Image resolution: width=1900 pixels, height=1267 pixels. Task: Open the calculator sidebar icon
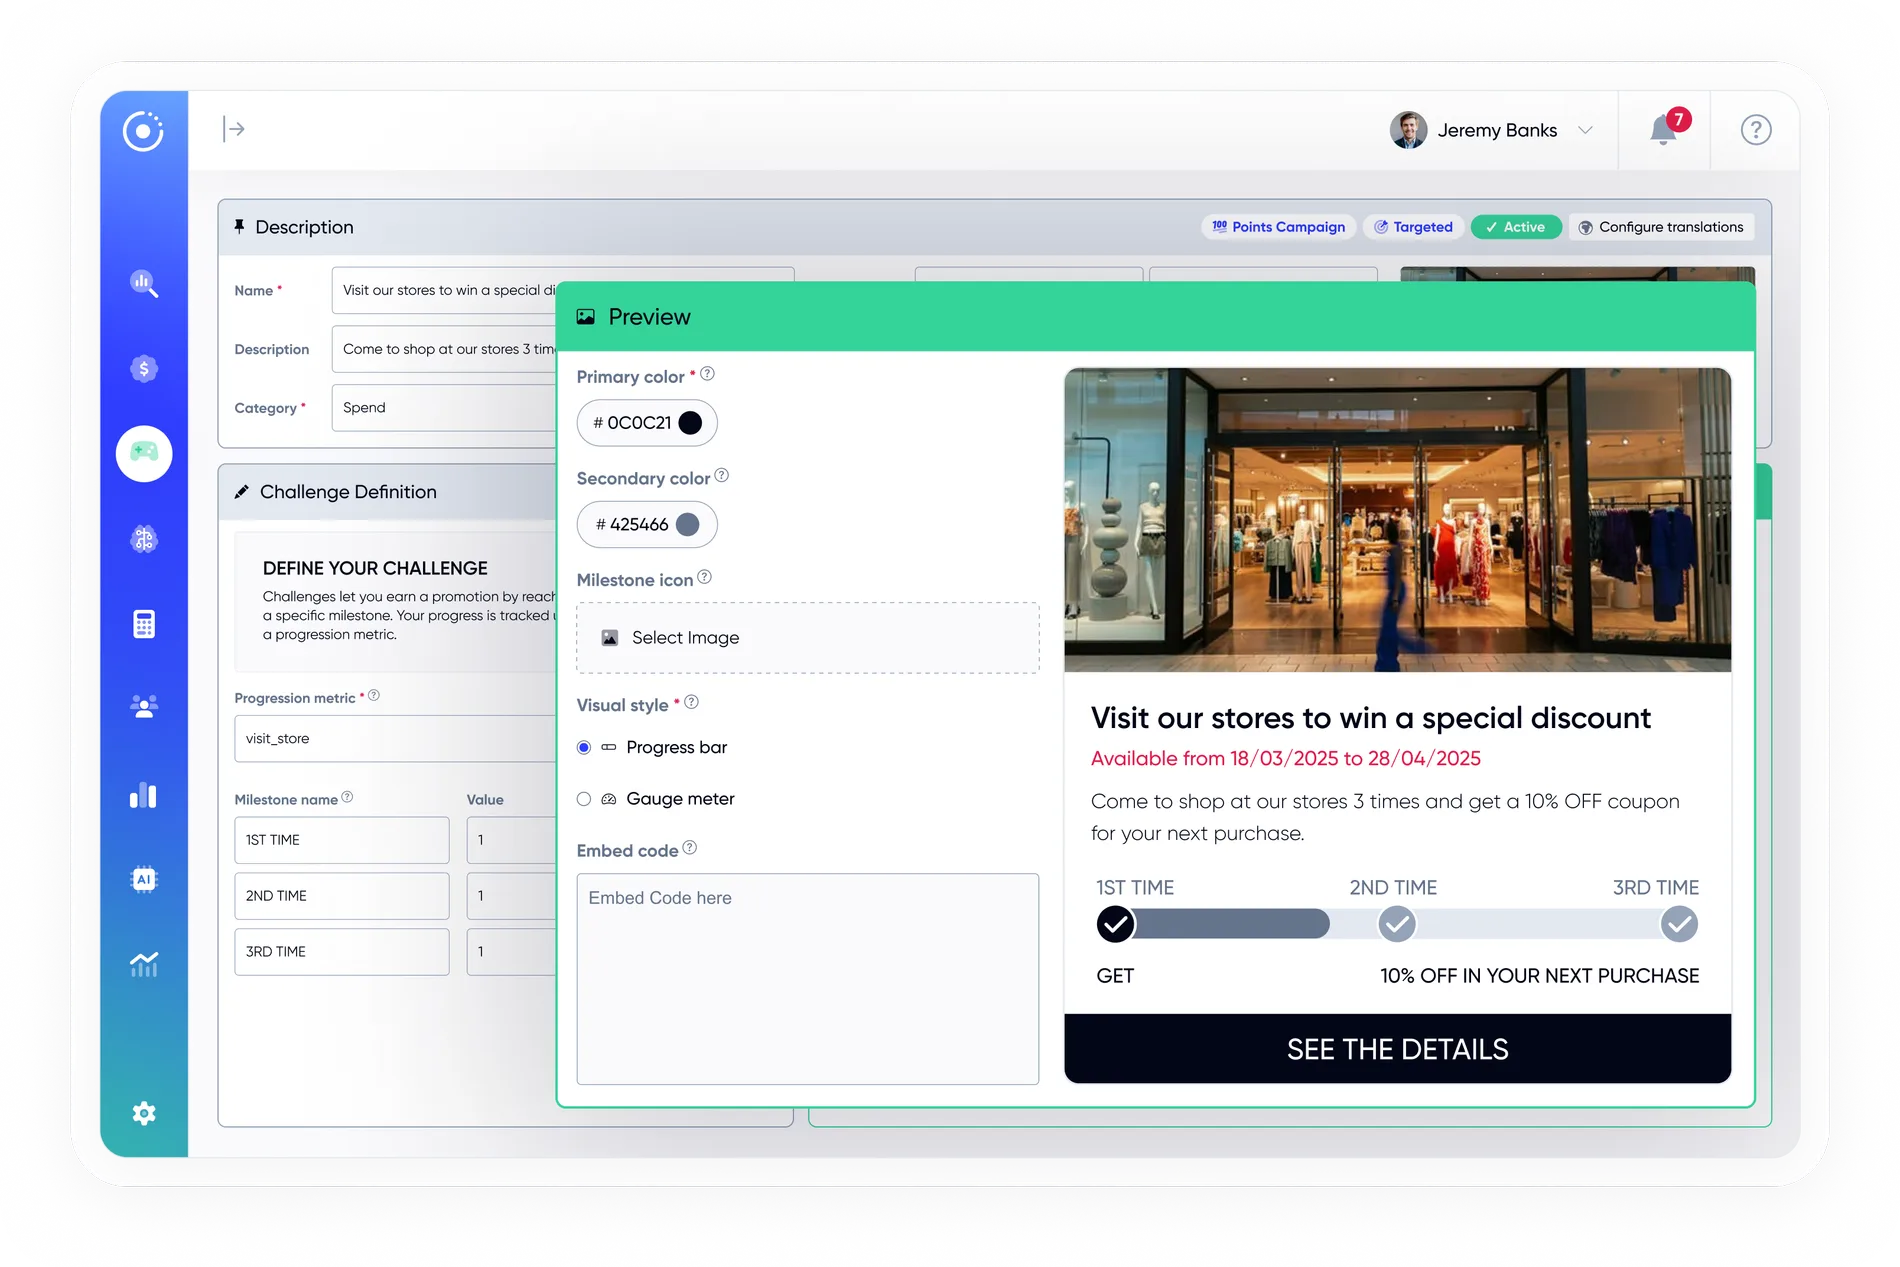click(144, 624)
